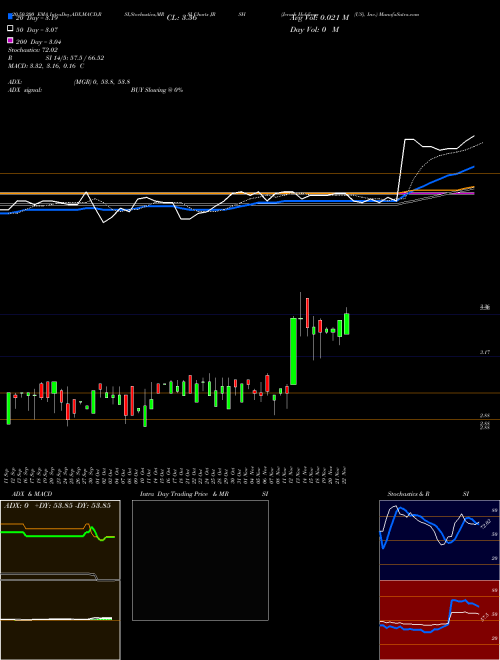Click the large green breakout candlestick
The width and height of the screenshot is (500, 660).
[293, 351]
